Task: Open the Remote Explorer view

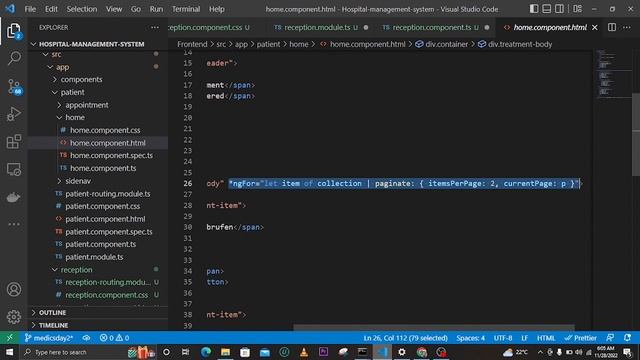Action: tap(13, 169)
